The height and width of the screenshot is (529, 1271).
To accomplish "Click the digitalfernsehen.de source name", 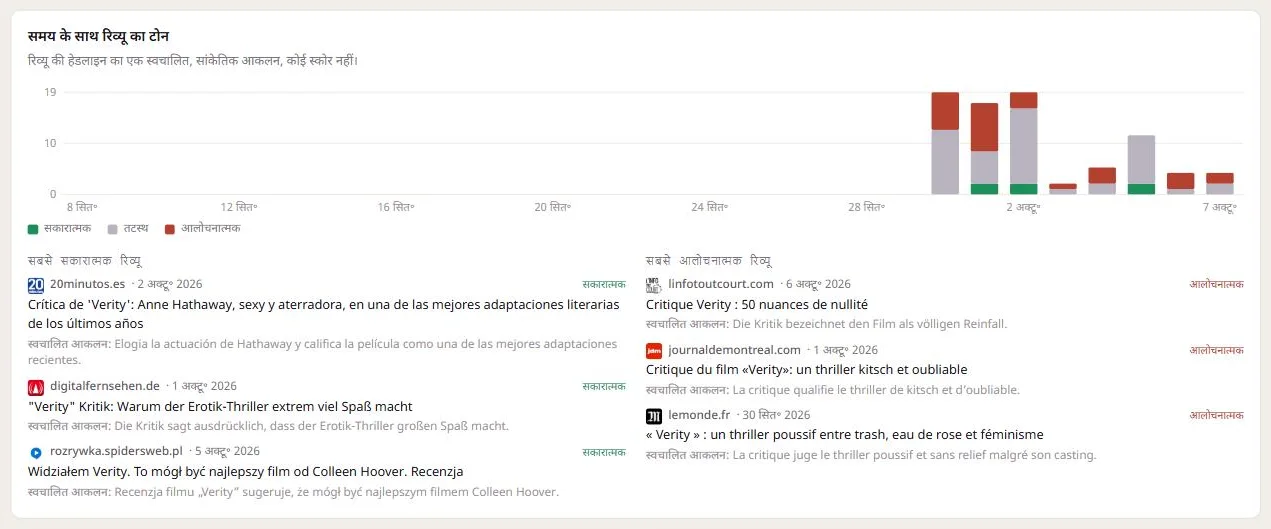I will pyautogui.click(x=105, y=386).
